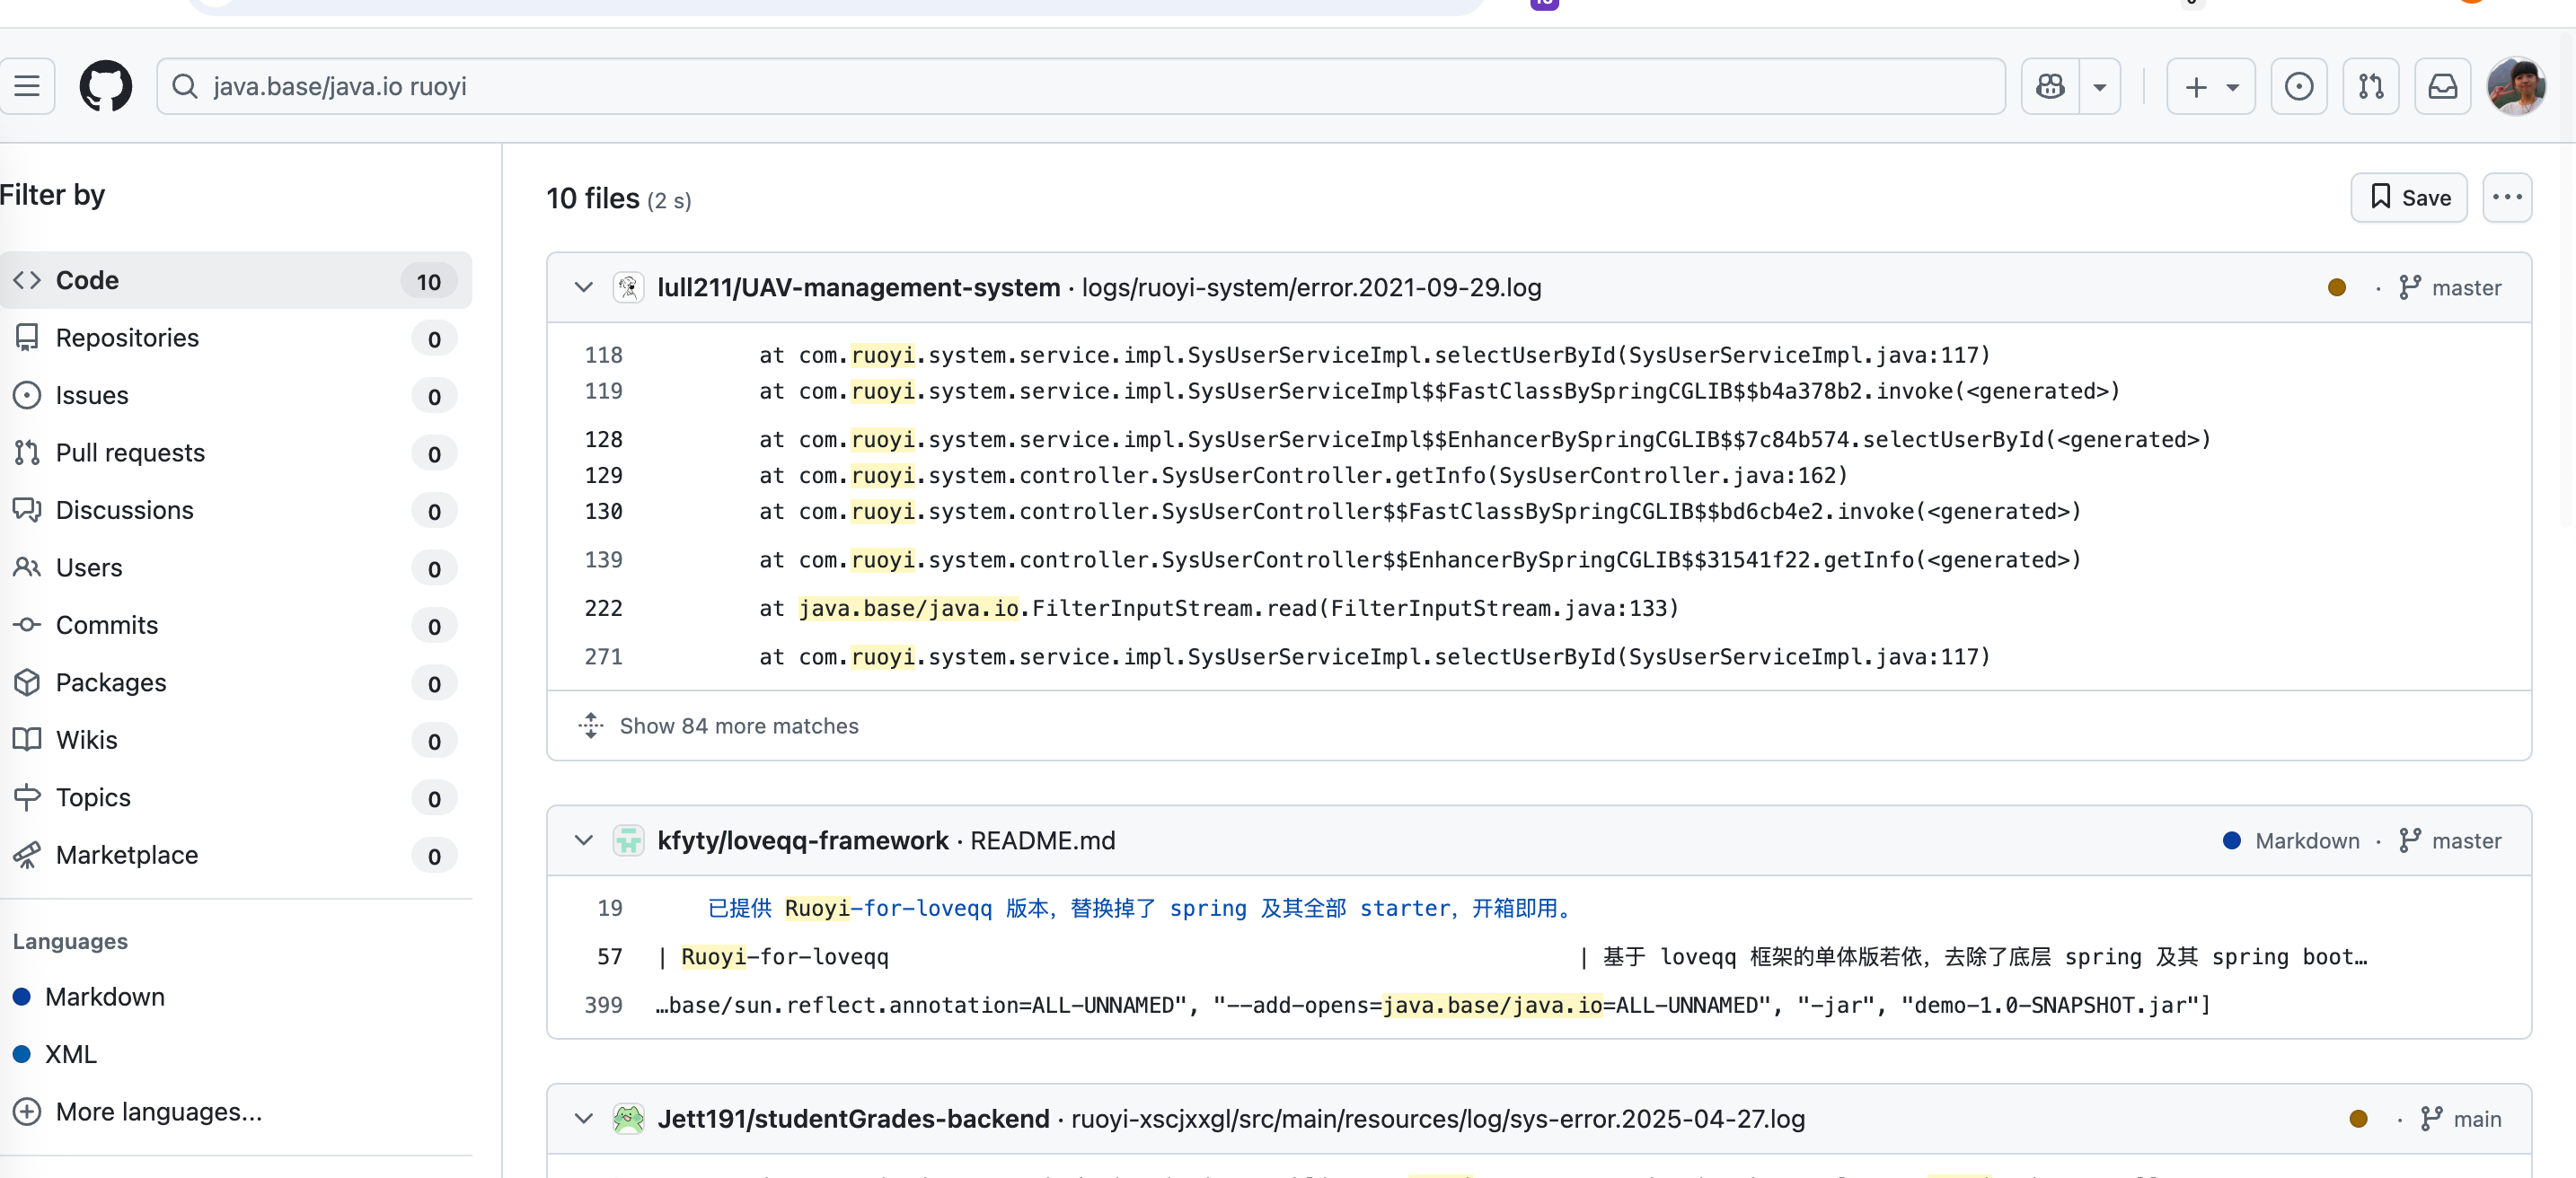Image resolution: width=2576 pixels, height=1178 pixels.
Task: Open the GitHub homepage logo
Action: click(x=105, y=86)
